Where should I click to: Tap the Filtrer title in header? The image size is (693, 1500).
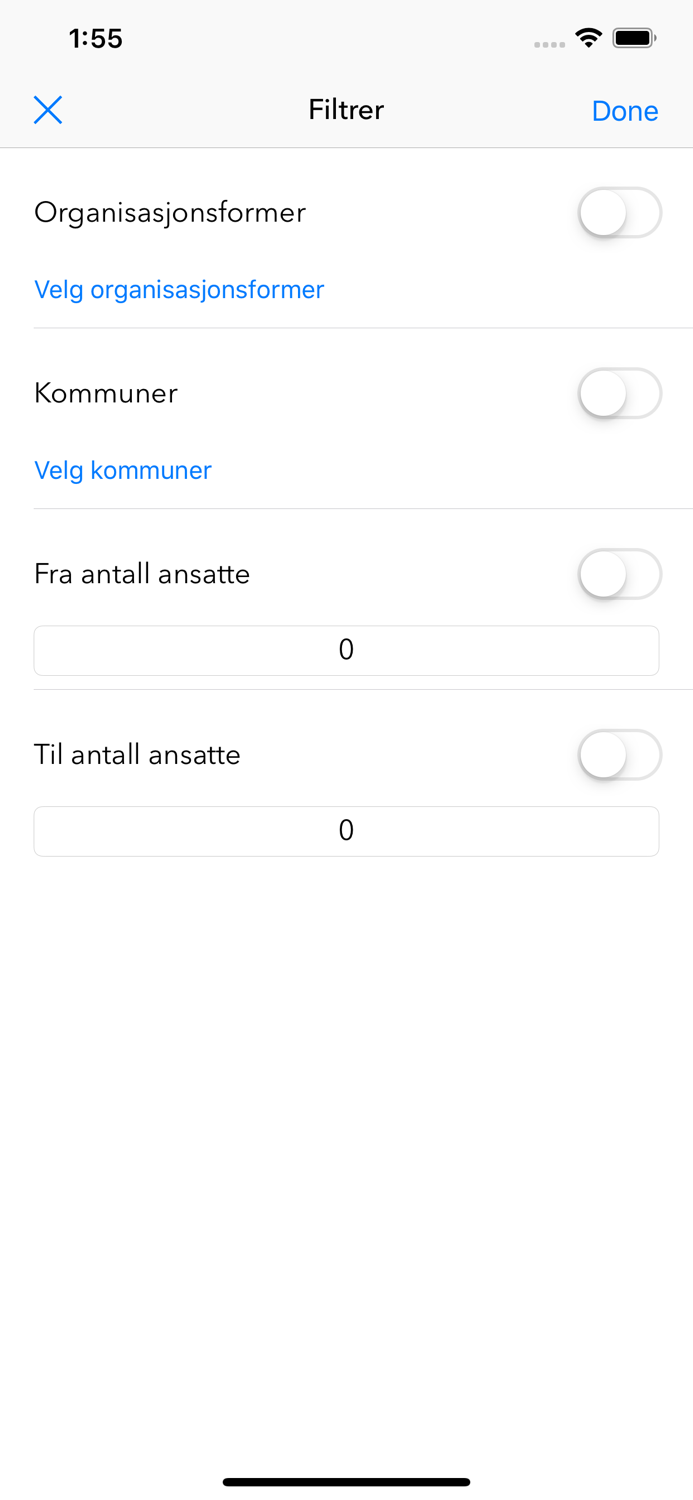[346, 110]
